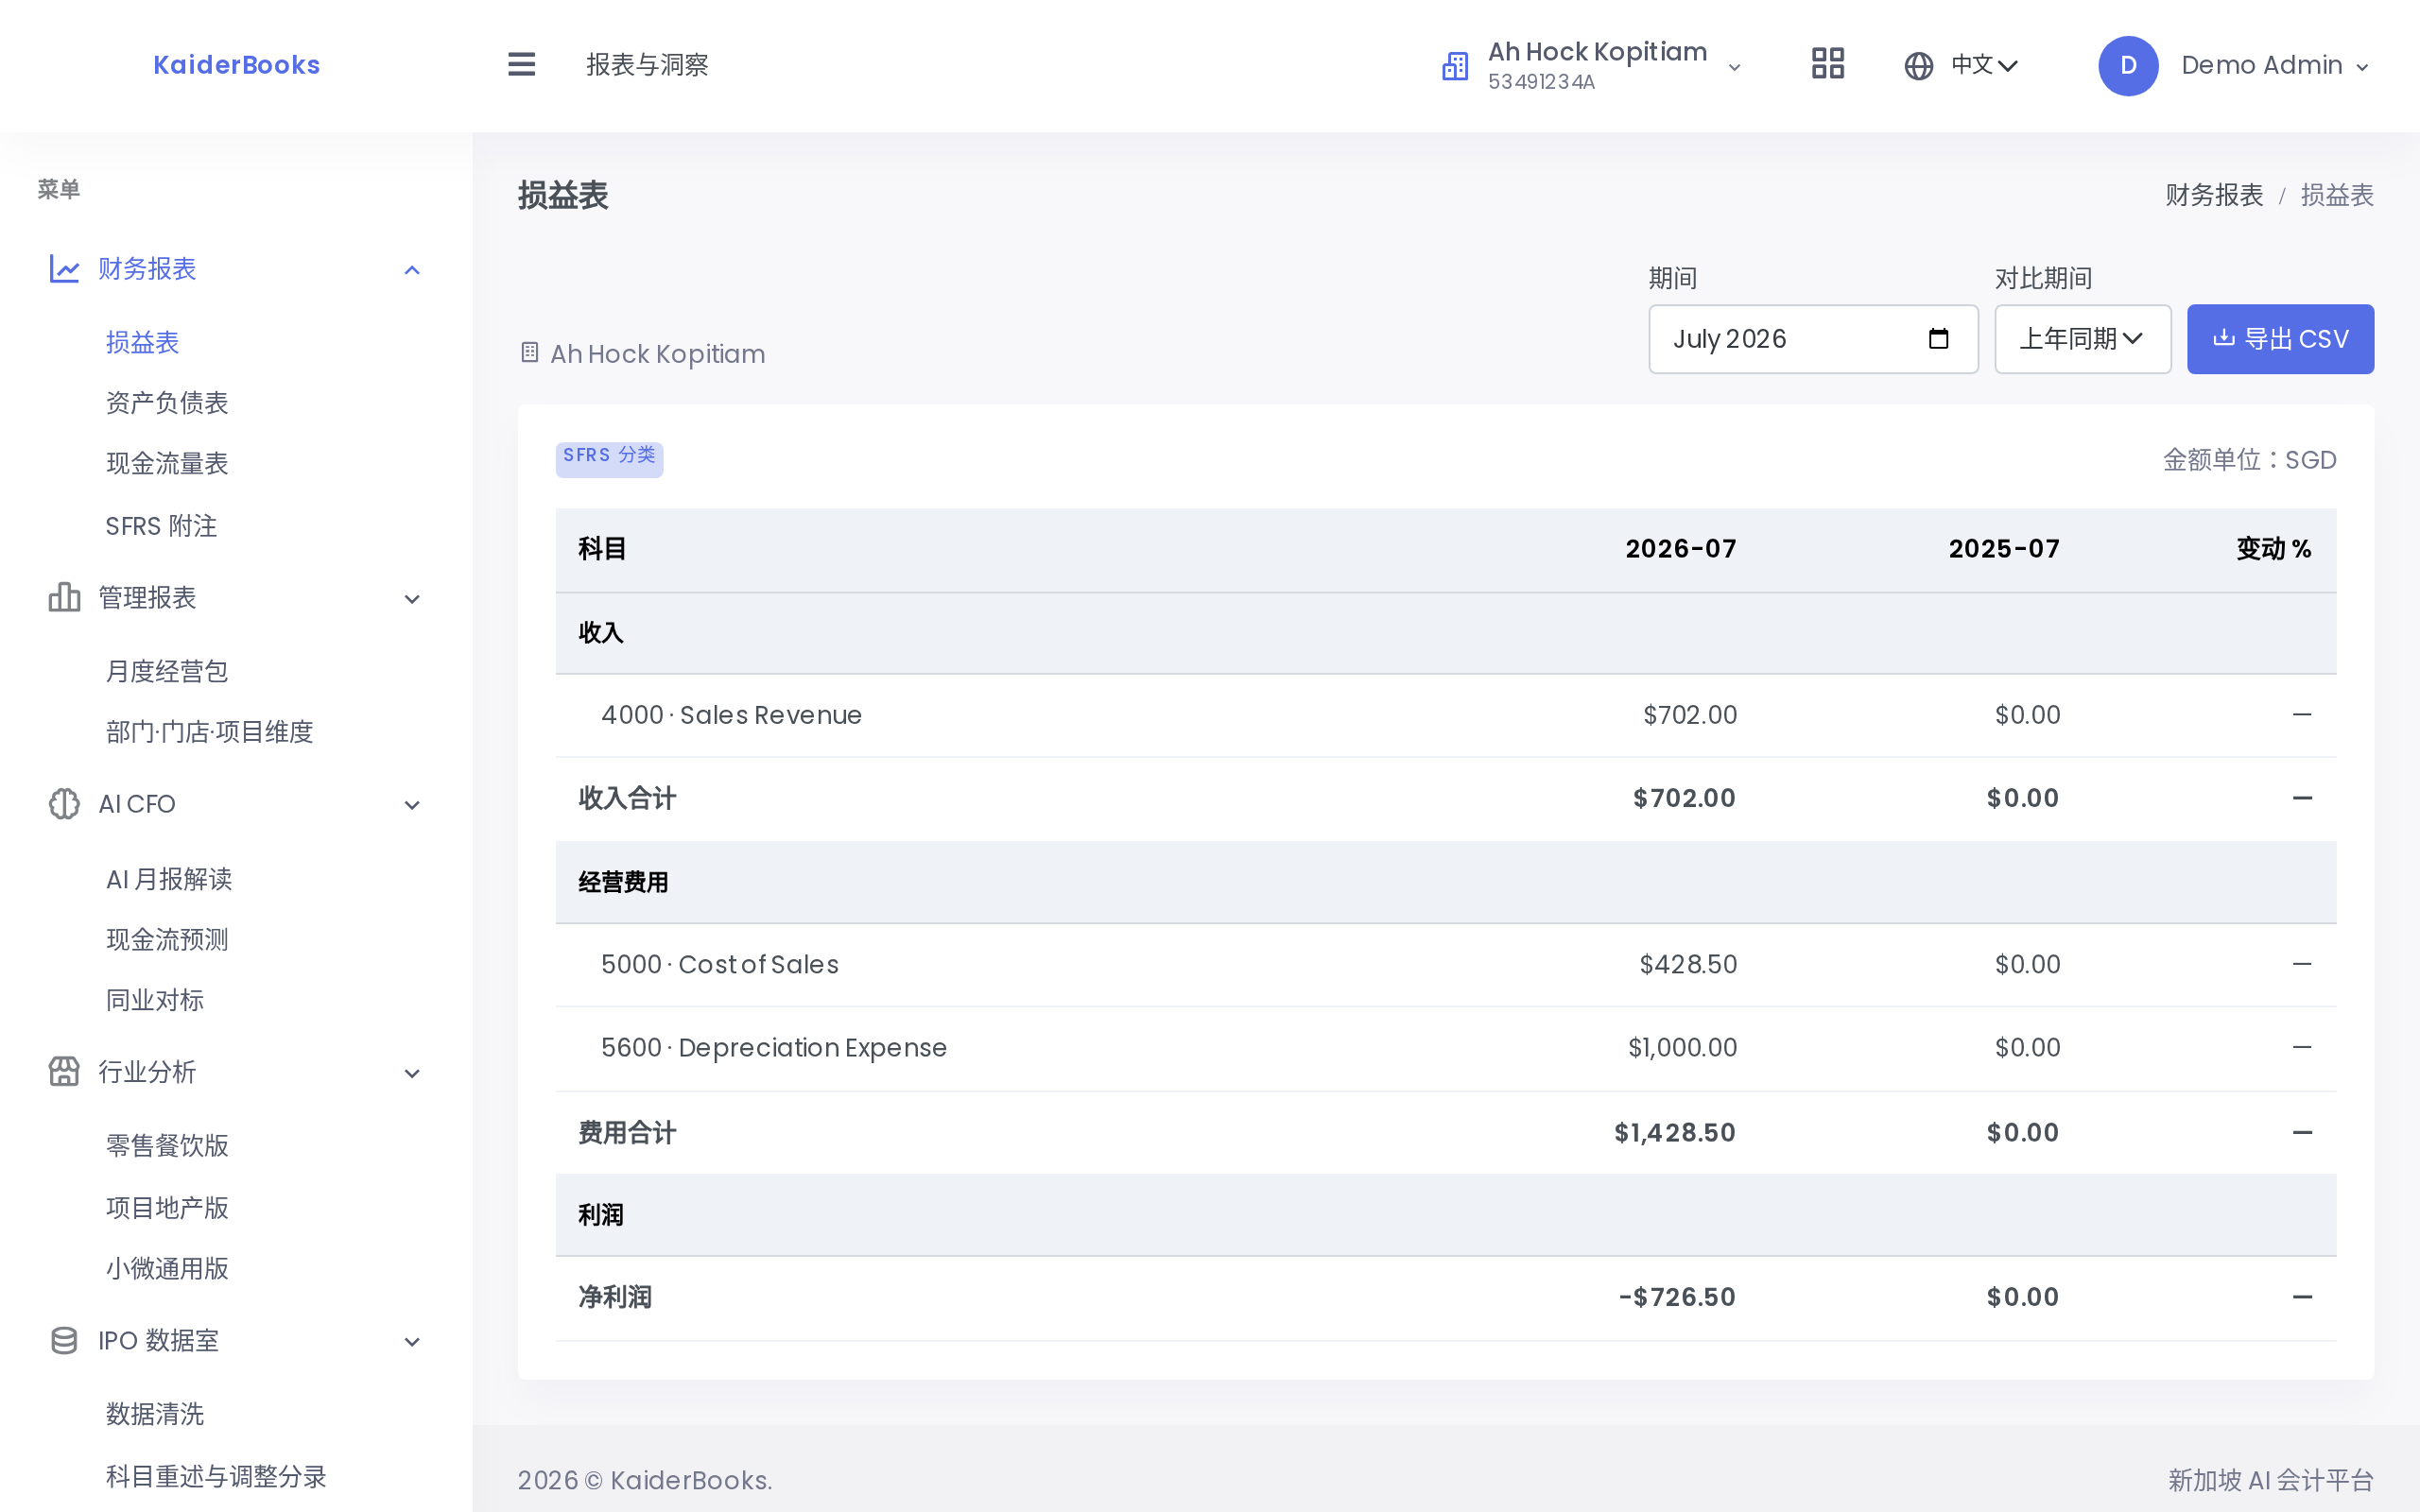Viewport: 2420px width, 1512px height.
Task: Open 数据清洗 in the sidebar
Action: pyautogui.click(x=155, y=1414)
